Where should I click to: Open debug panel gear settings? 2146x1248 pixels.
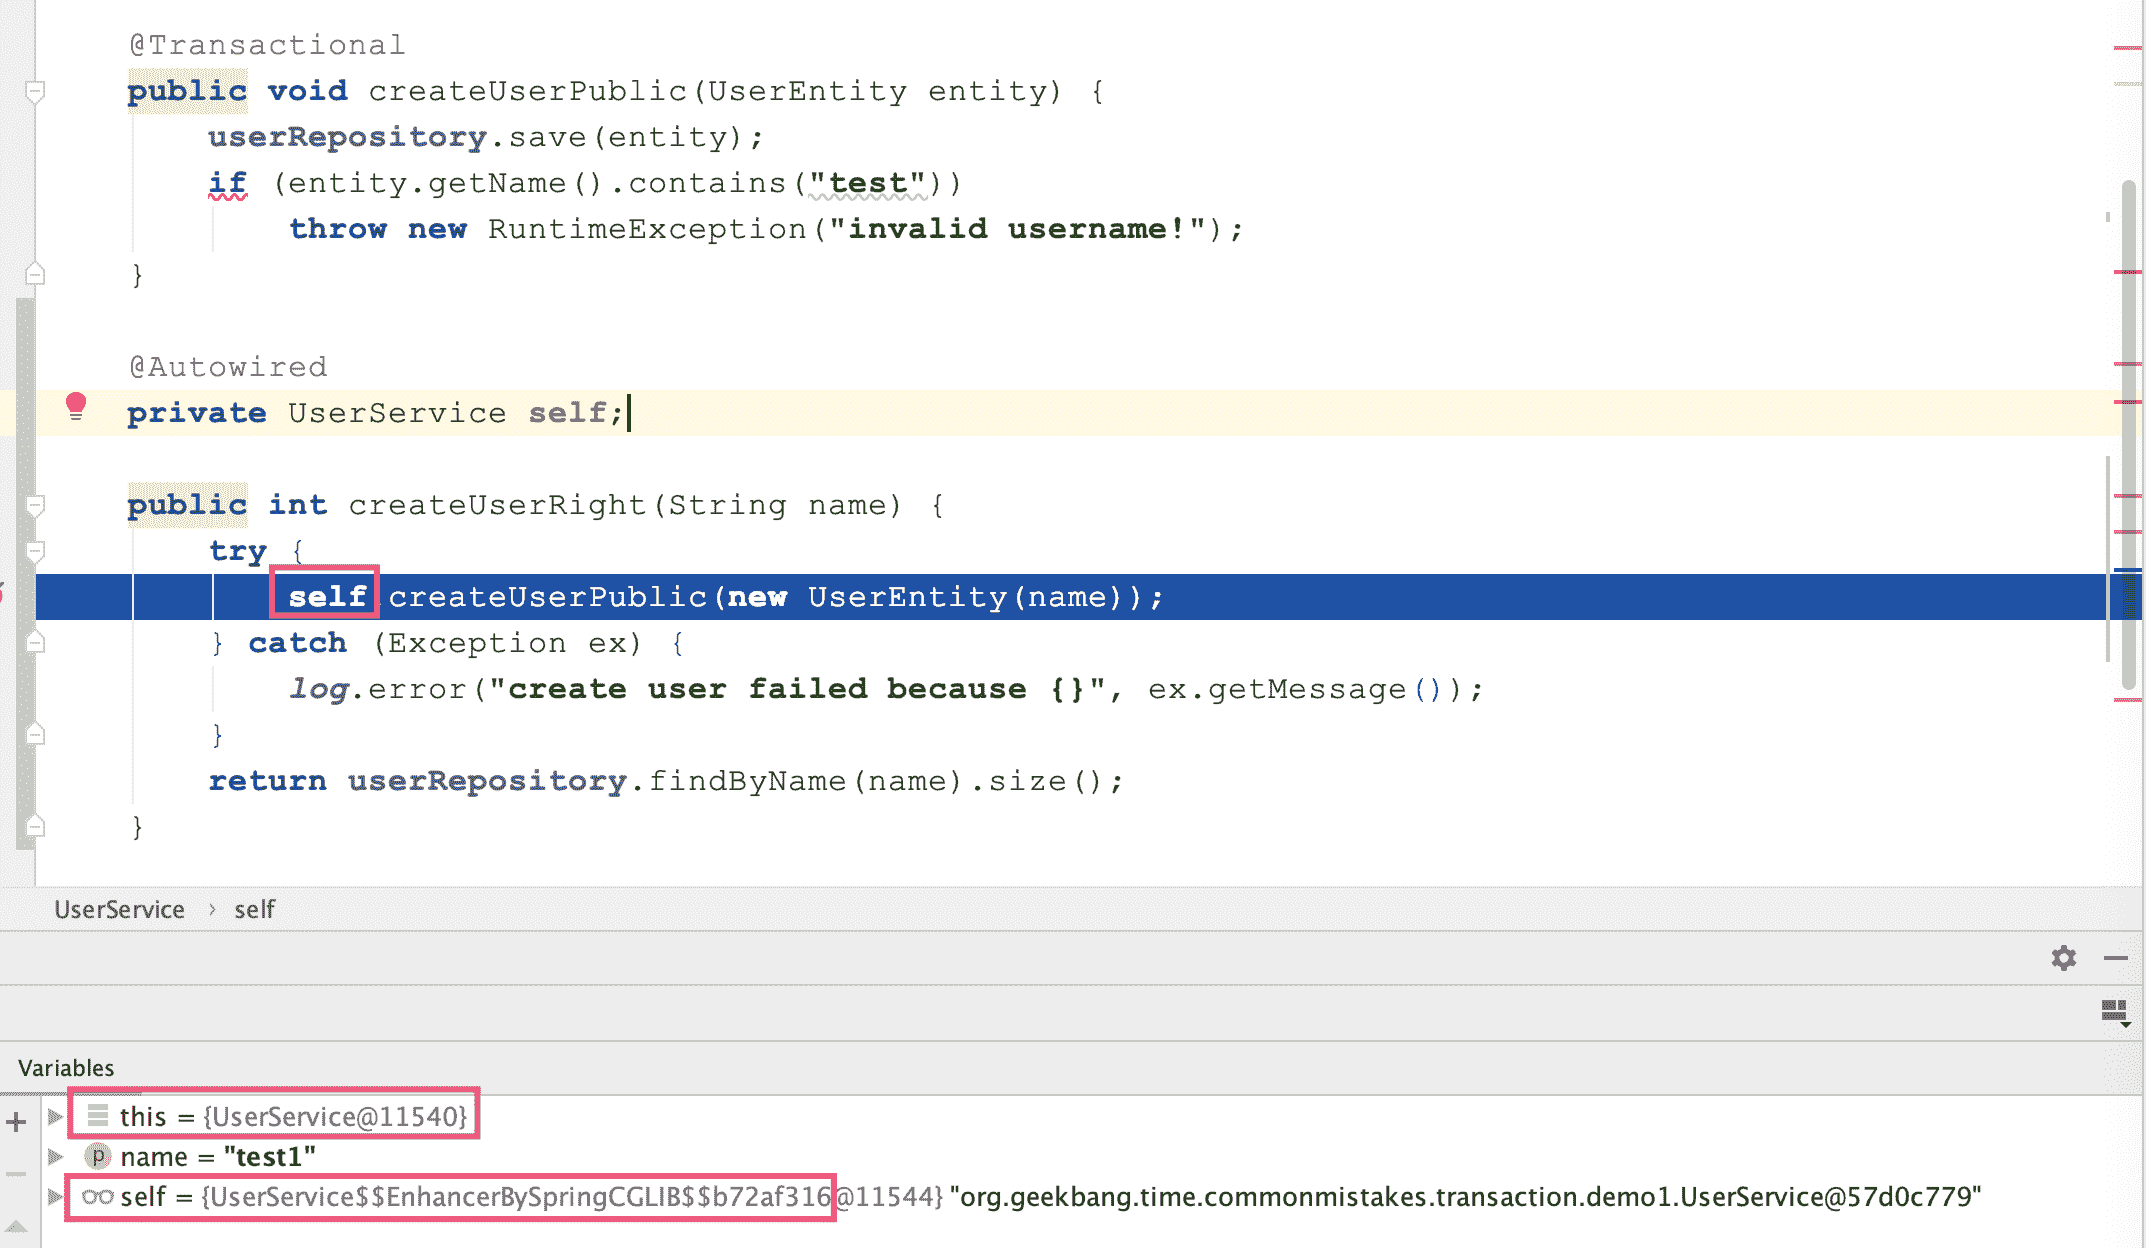[2063, 958]
